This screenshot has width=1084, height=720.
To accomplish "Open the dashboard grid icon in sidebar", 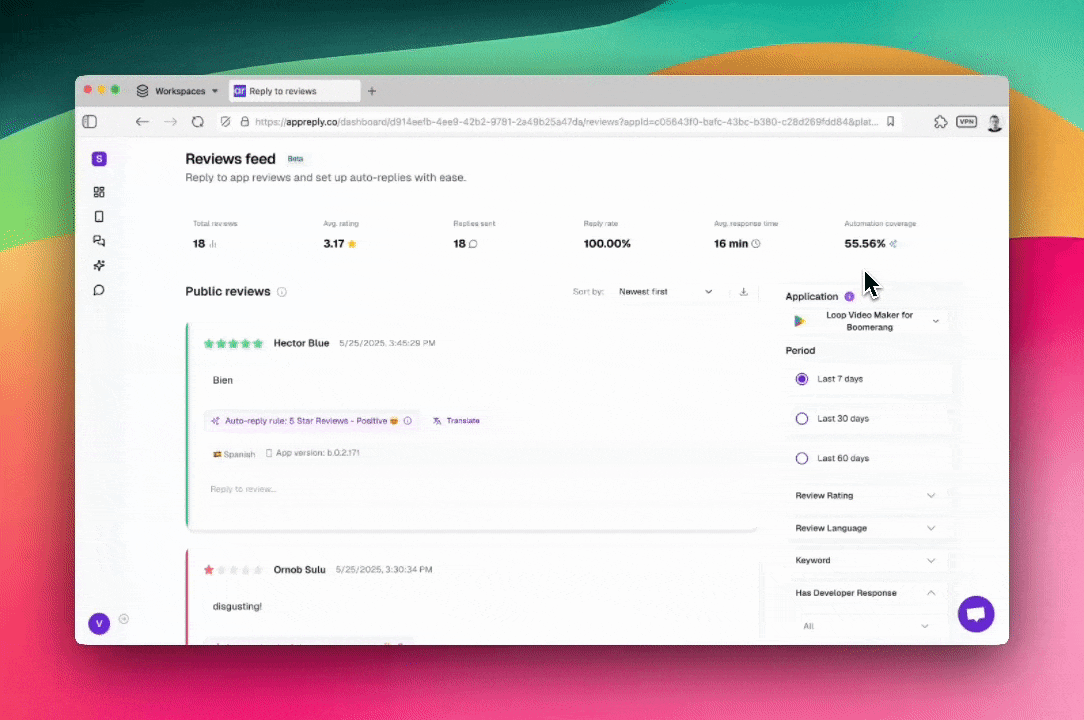I will coord(99,192).
